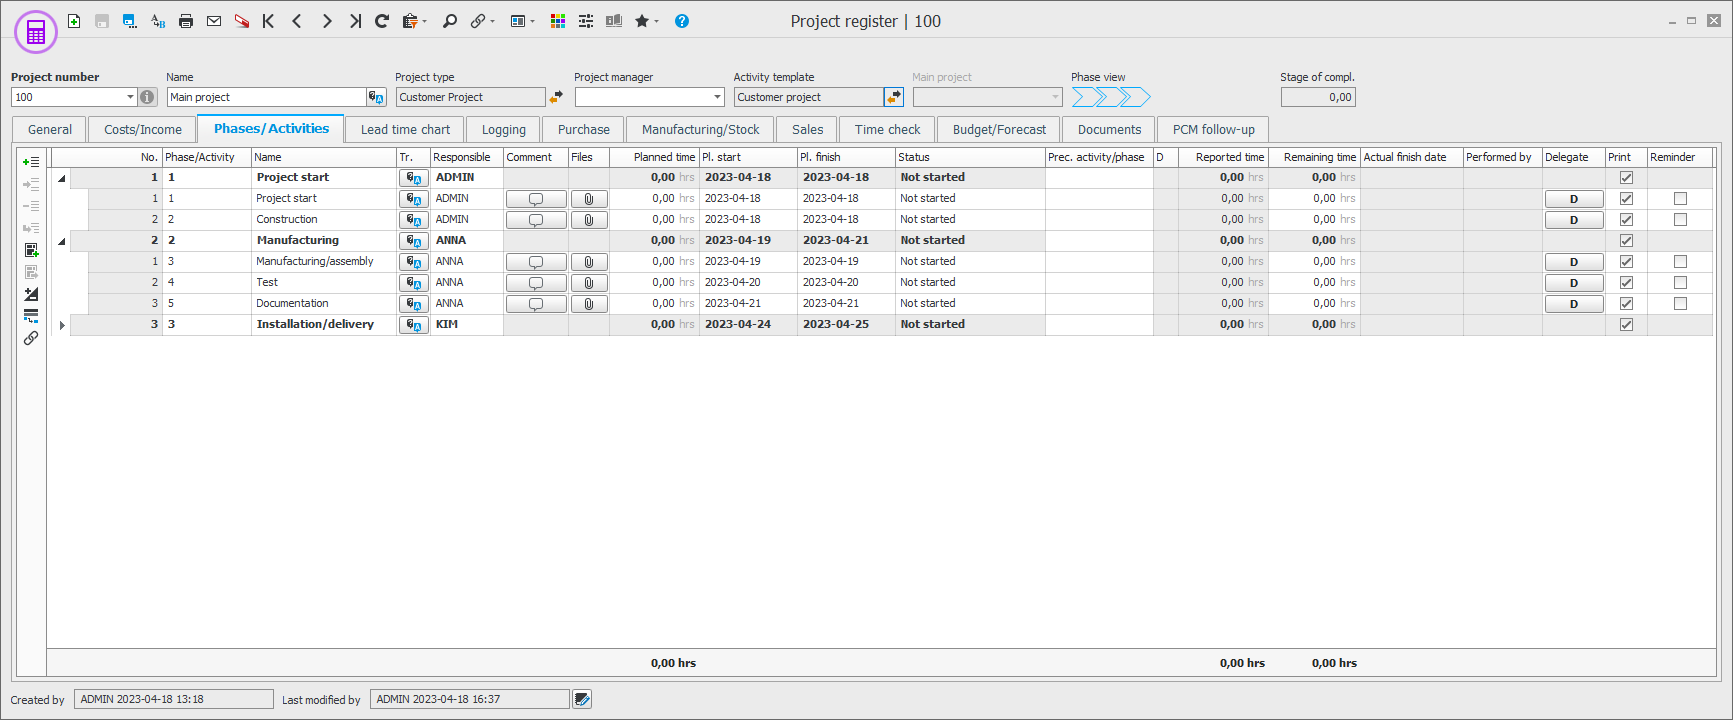Open the Lead time chart tab

point(405,130)
